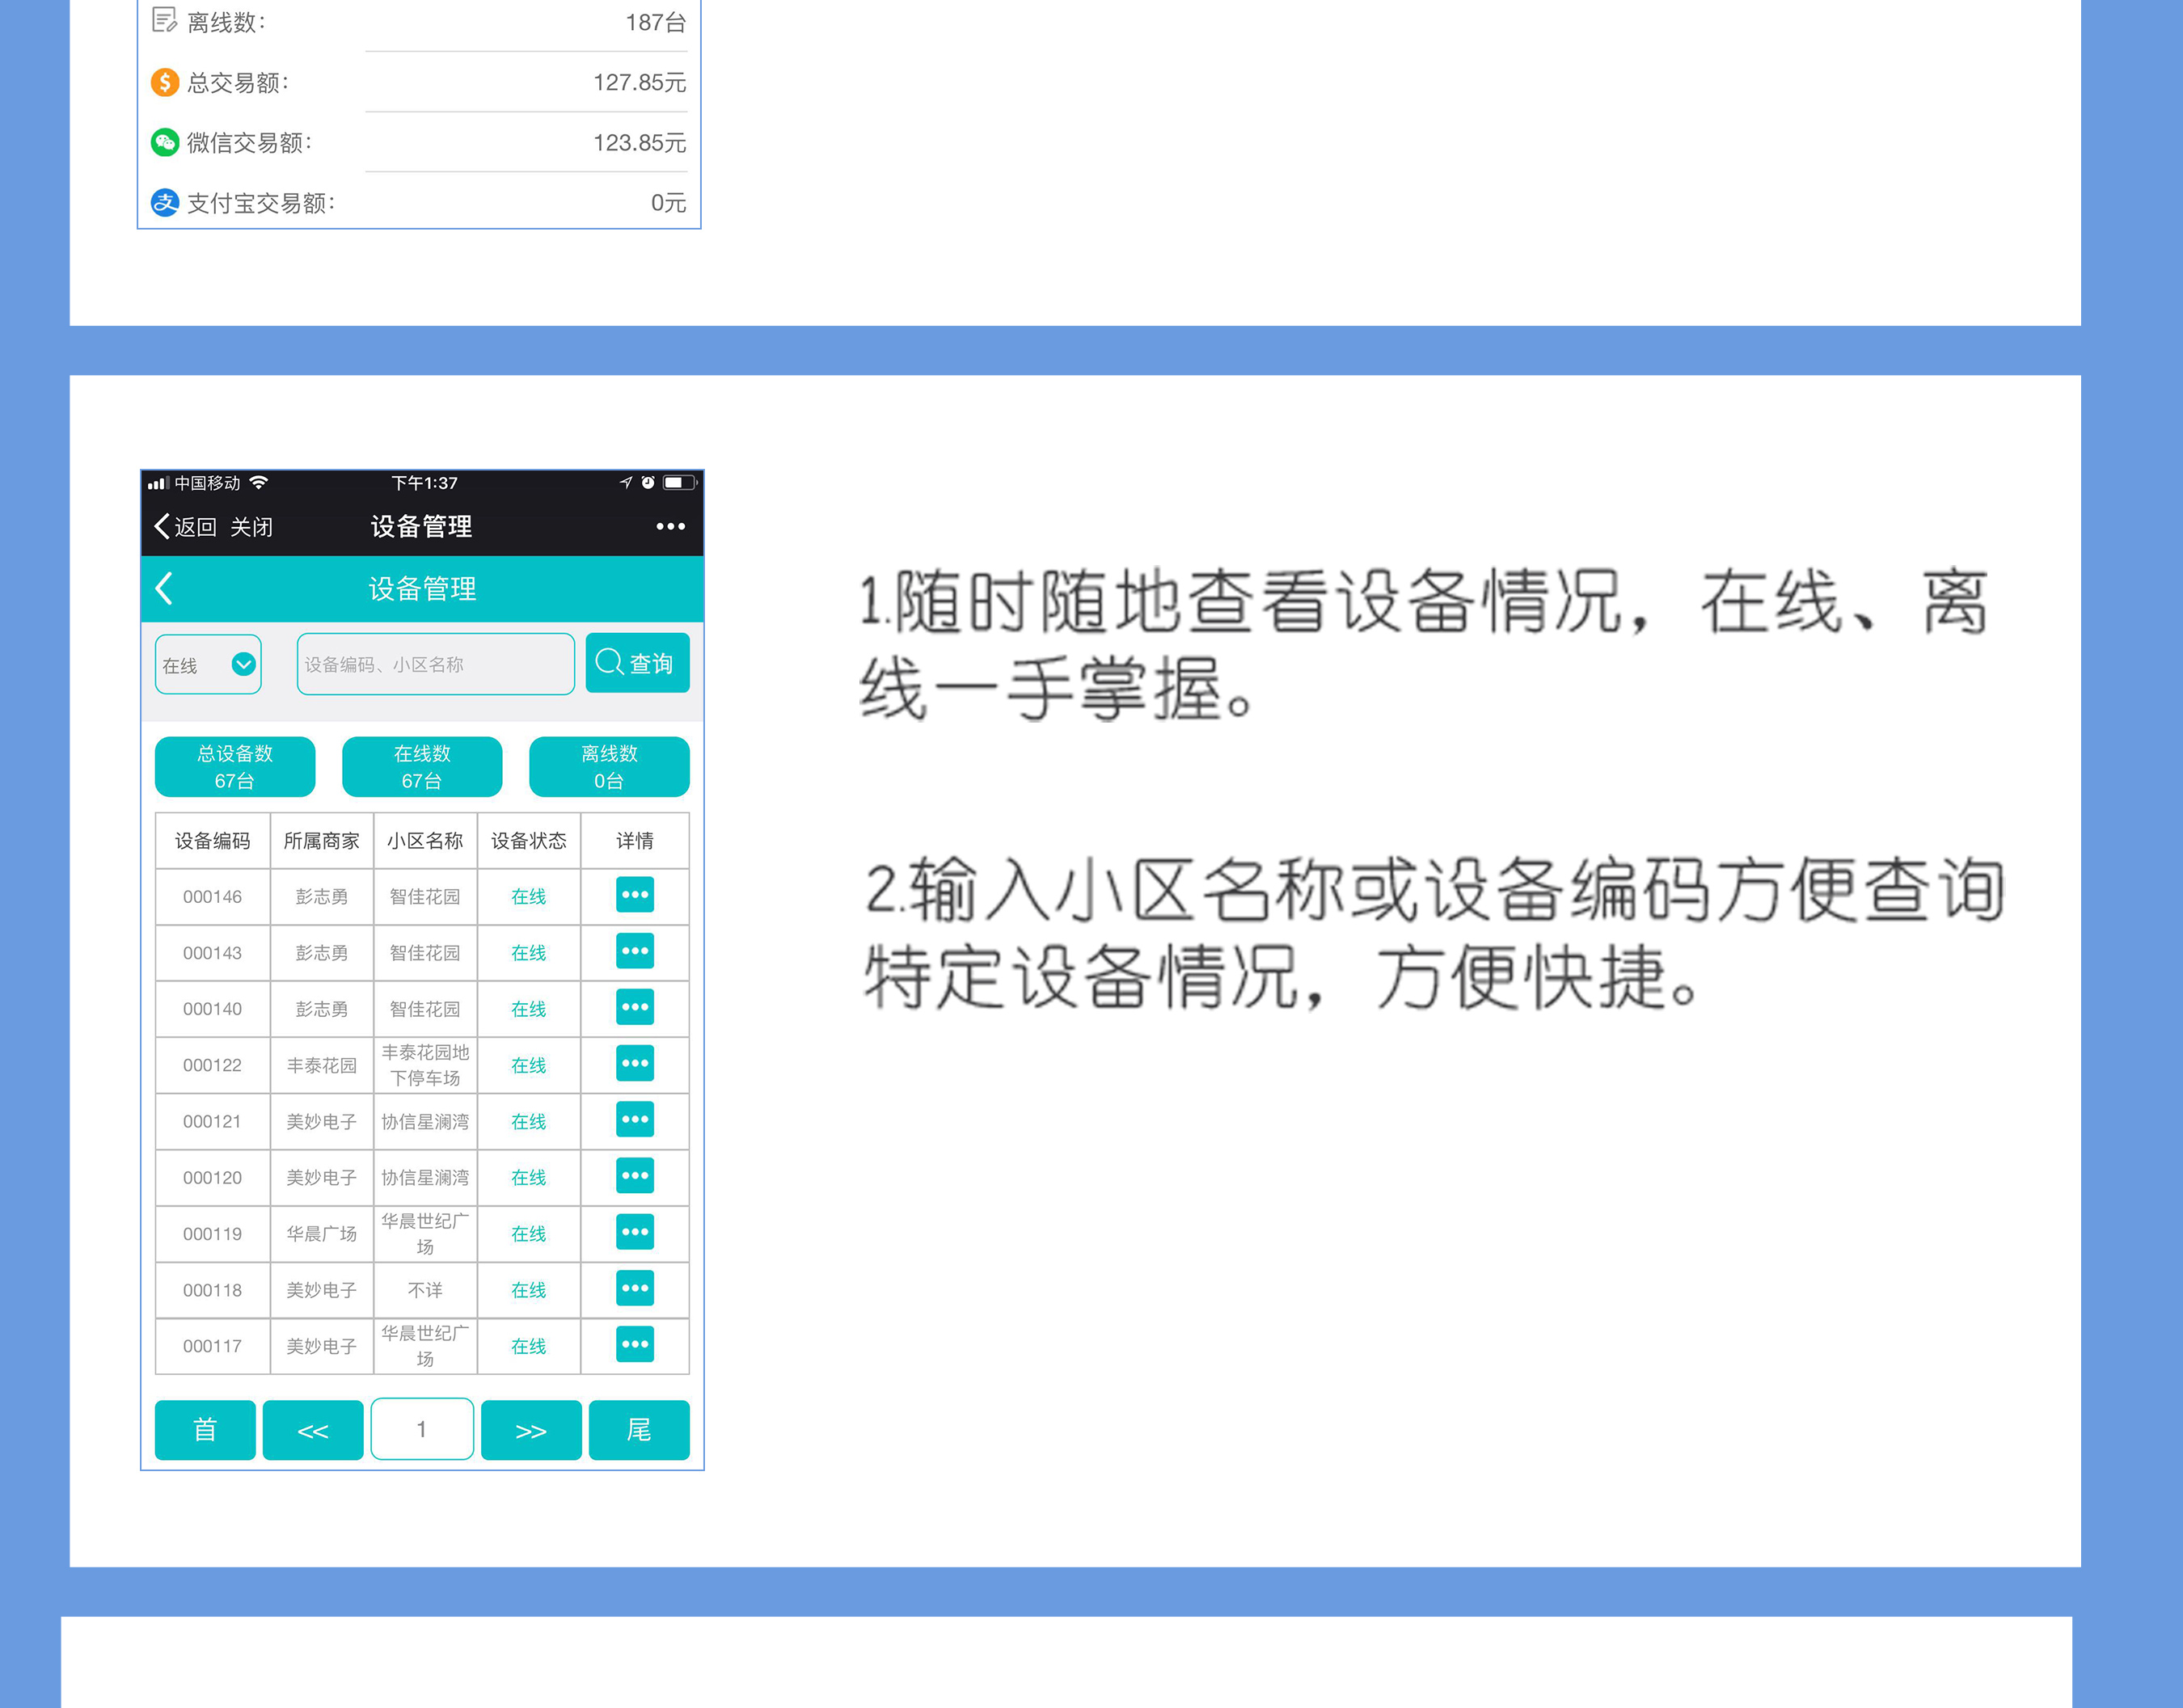Click the 设备状态 column header

point(529,840)
